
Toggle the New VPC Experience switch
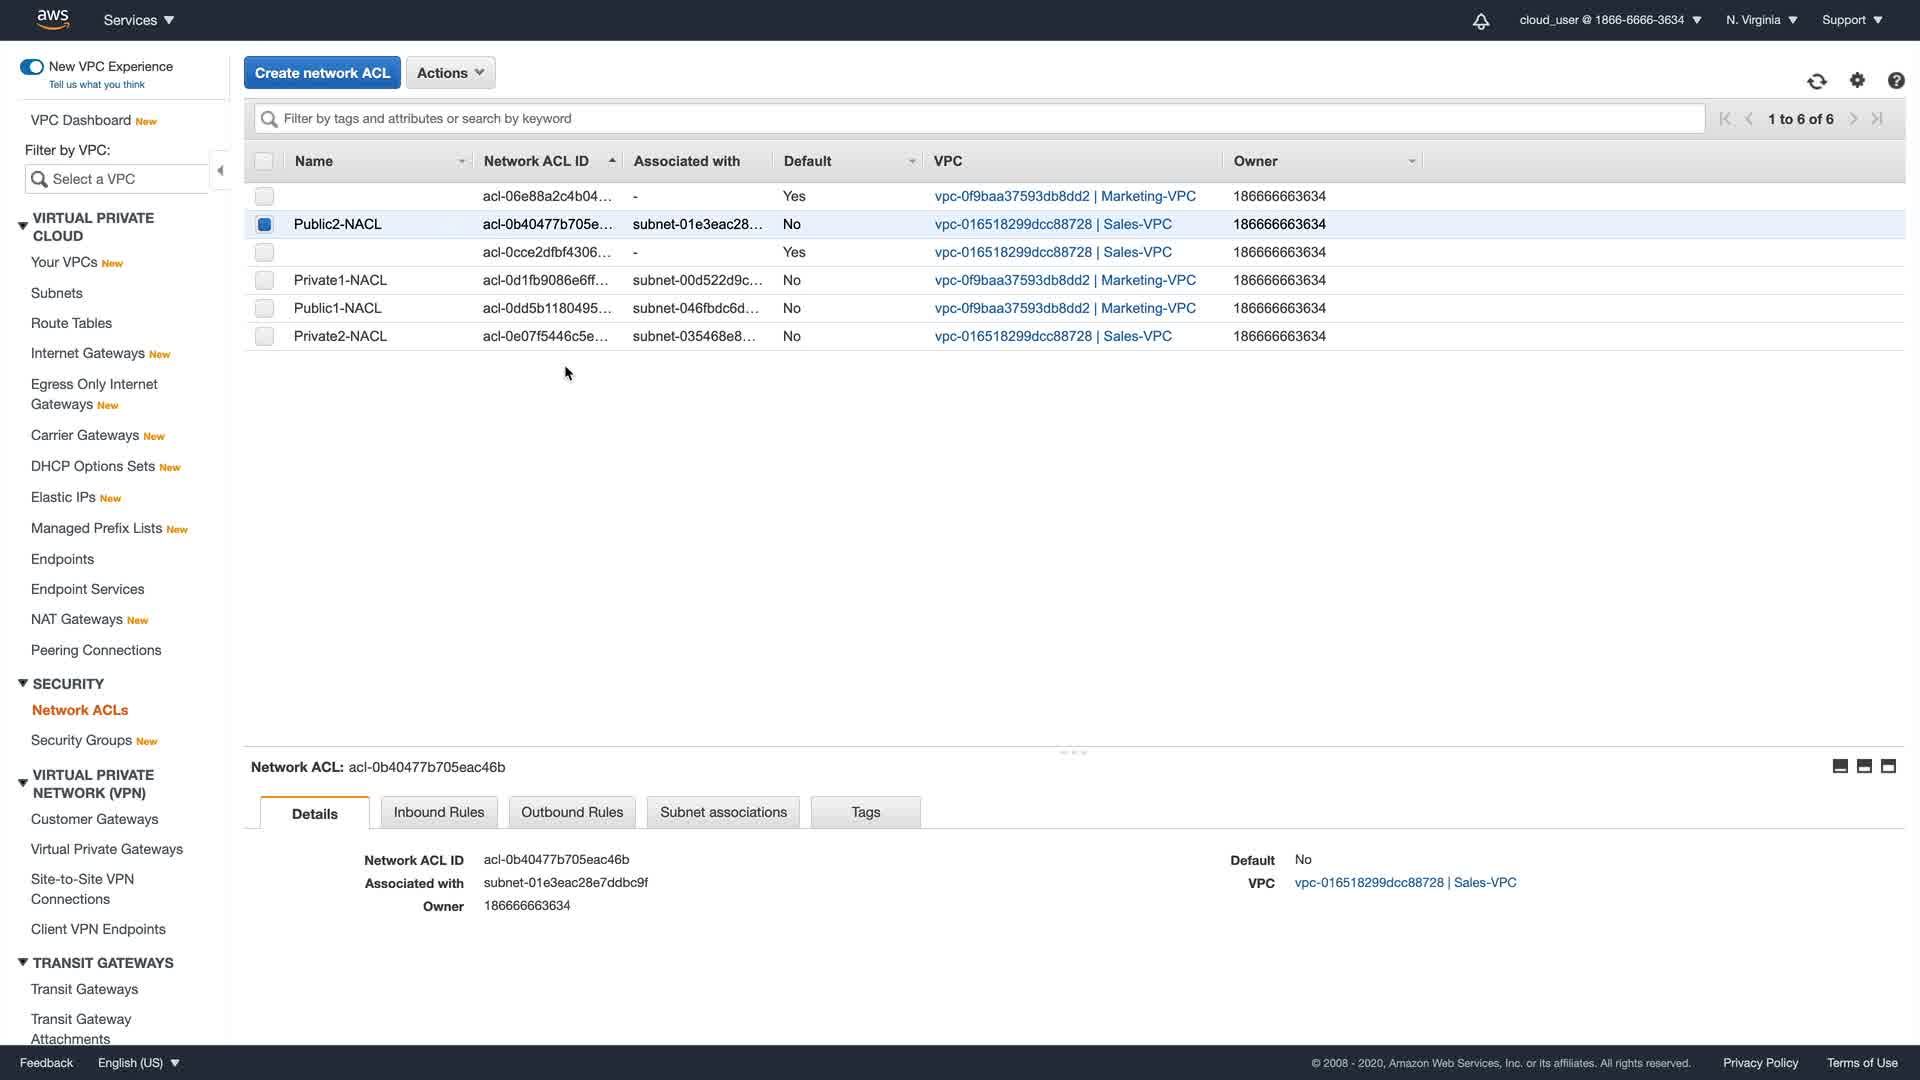32,67
